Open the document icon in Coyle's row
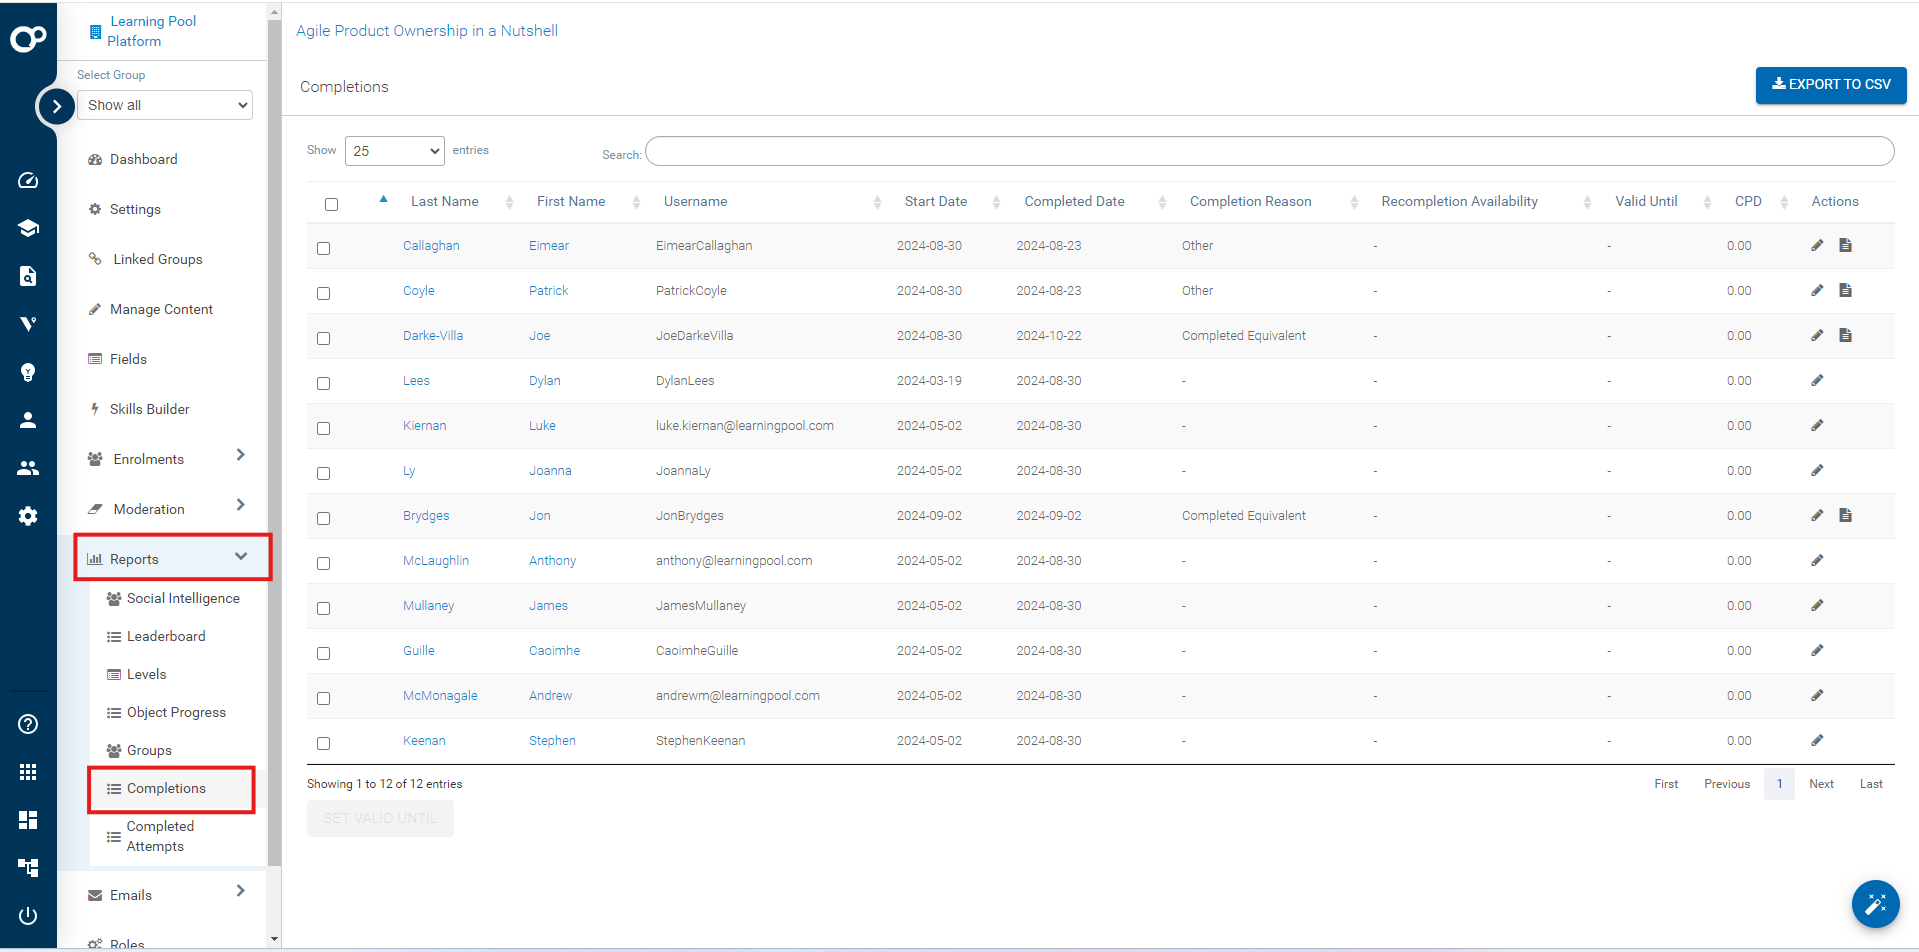Screen dimensions: 1919x952 coord(1845,291)
